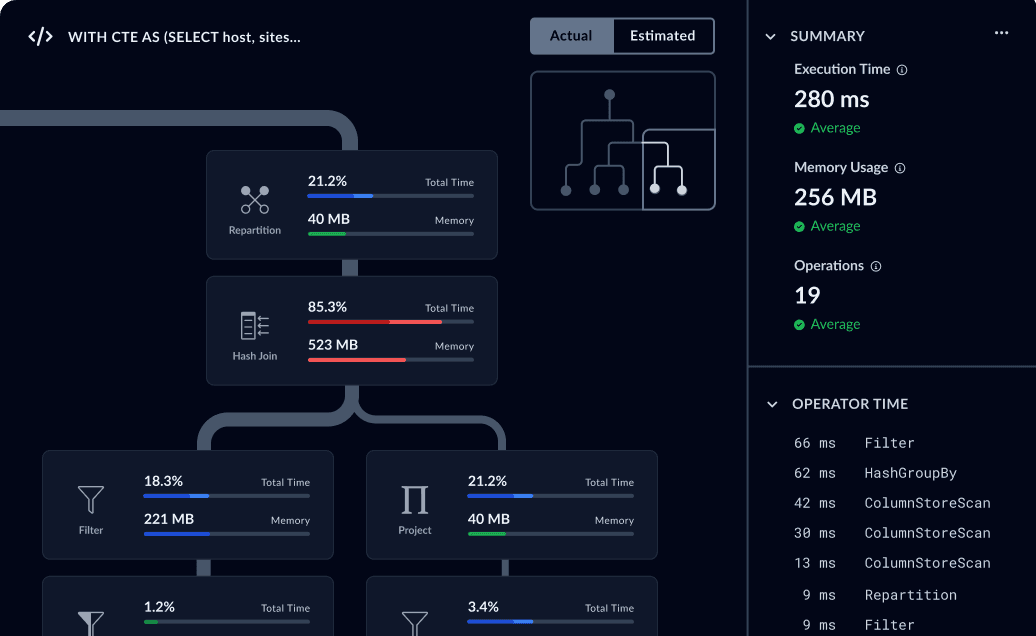Screen dimensions: 1036x636
Task: Click the OPERATOR TIME section heading
Action: 850,404
